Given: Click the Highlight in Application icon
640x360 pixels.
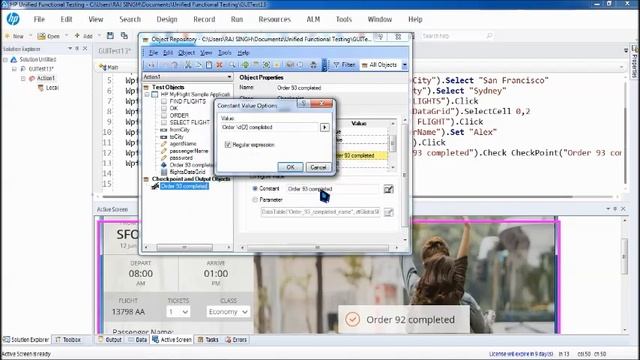Looking at the screenshot, I should click(x=266, y=65).
